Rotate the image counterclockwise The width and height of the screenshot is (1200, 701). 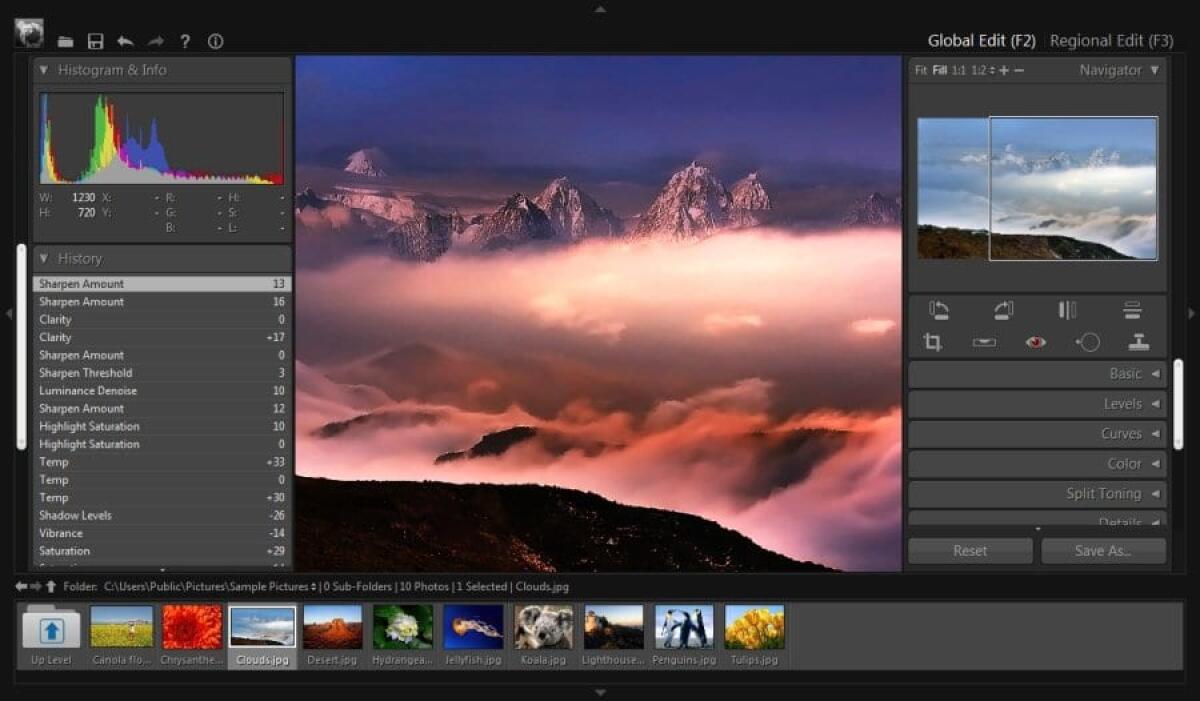940,308
